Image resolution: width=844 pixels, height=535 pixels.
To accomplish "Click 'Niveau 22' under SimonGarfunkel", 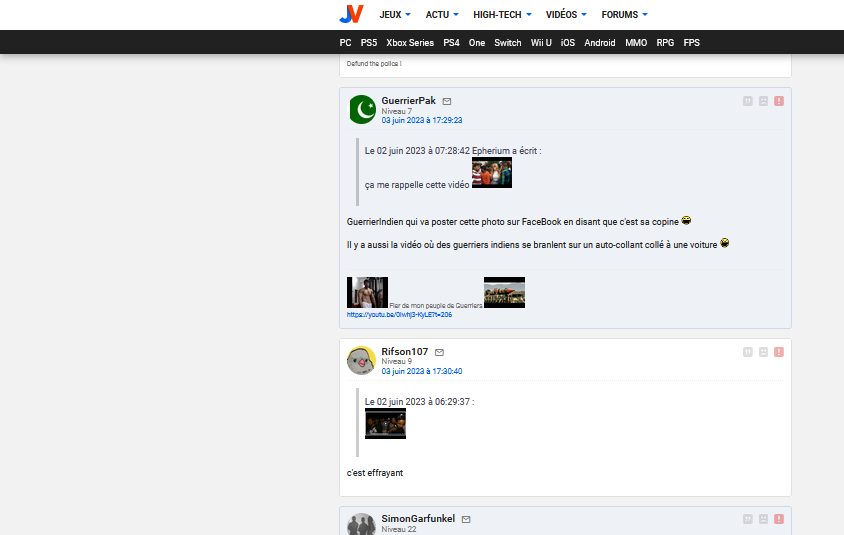I will tap(399, 530).
